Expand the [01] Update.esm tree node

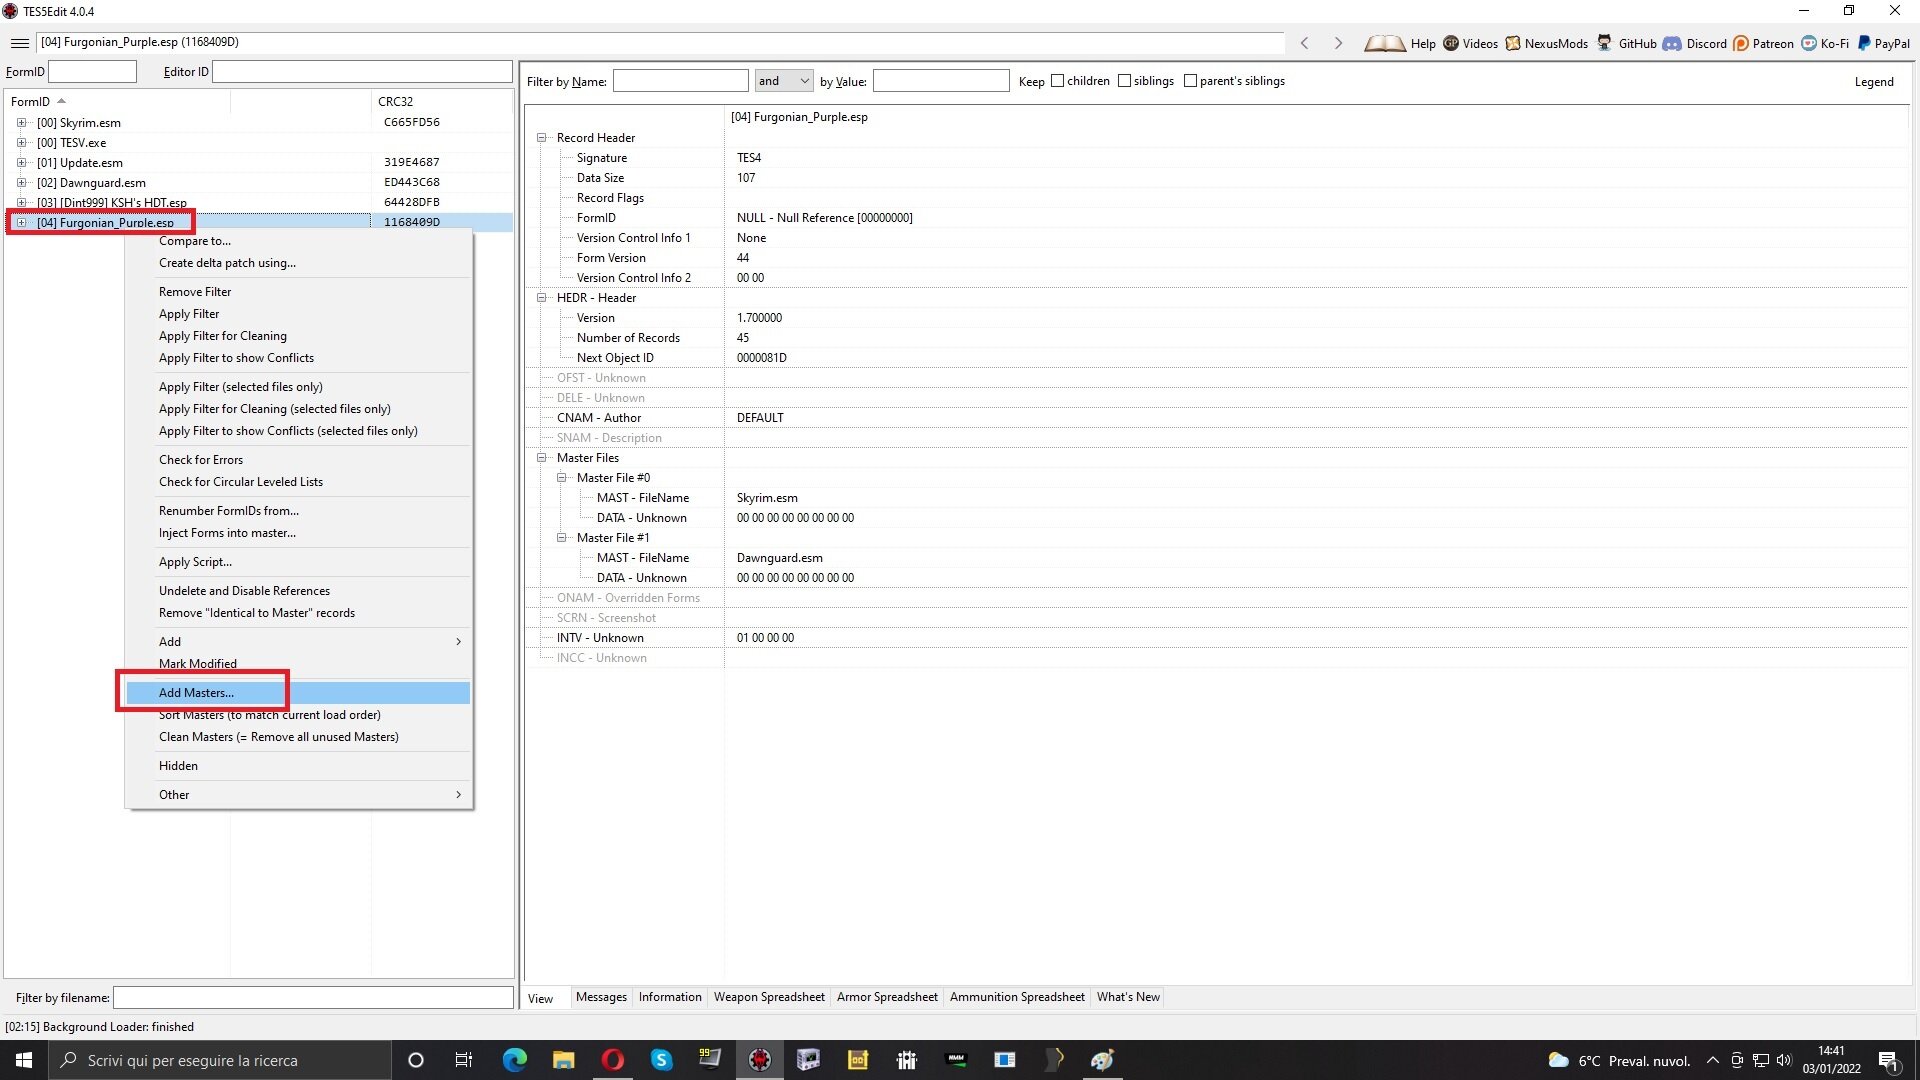21,163
